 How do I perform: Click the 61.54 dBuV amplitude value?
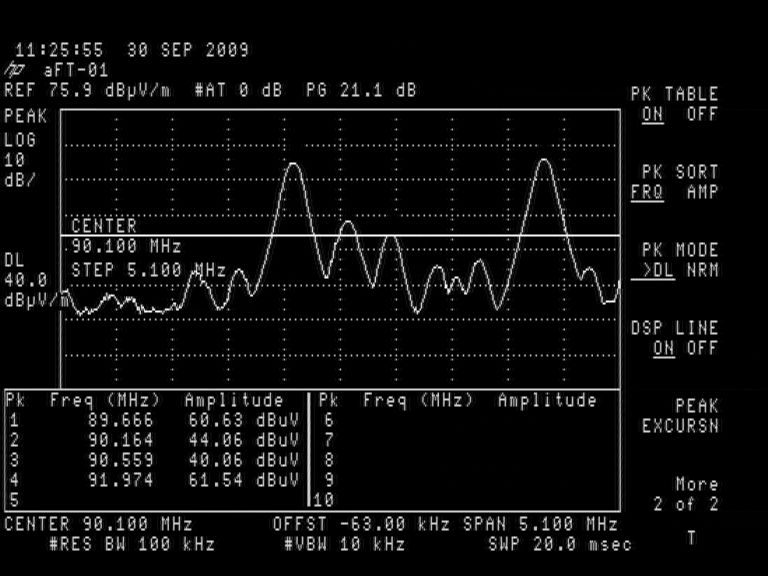(243, 480)
